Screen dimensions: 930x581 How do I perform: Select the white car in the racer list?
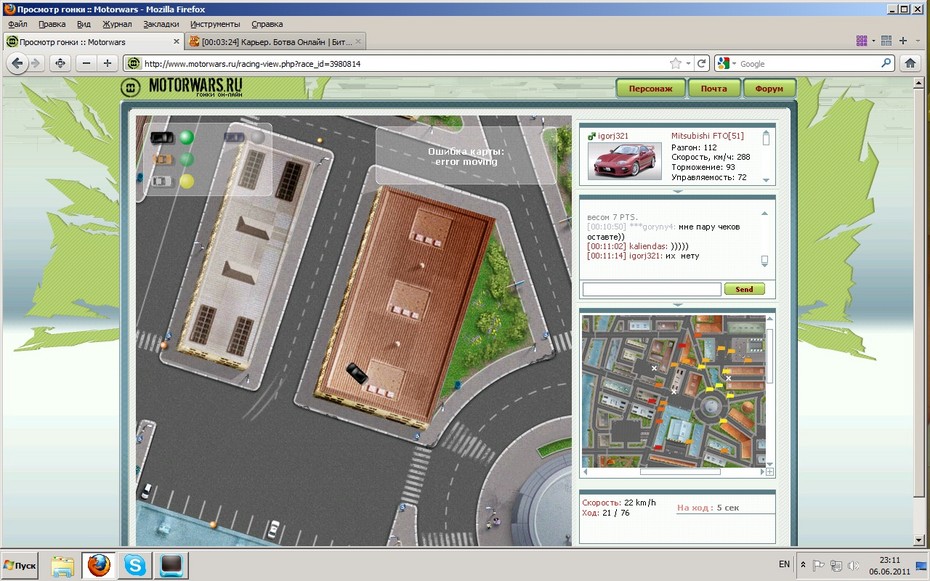[161, 181]
